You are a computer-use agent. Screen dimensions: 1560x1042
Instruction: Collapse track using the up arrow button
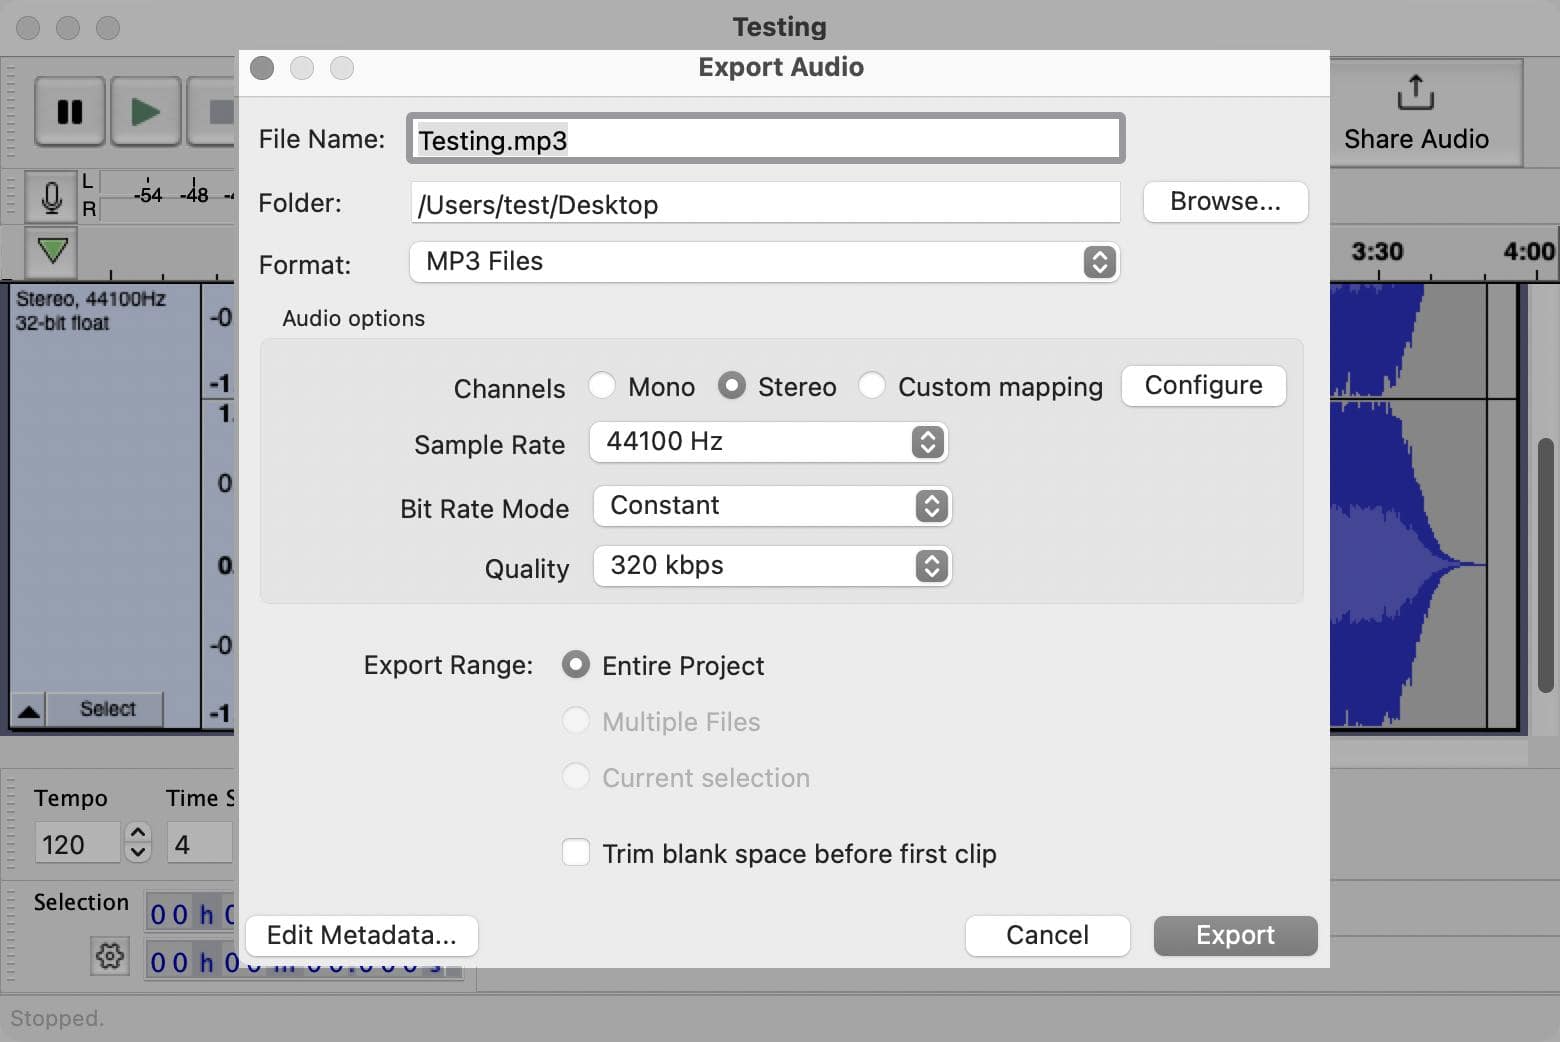pos(29,711)
